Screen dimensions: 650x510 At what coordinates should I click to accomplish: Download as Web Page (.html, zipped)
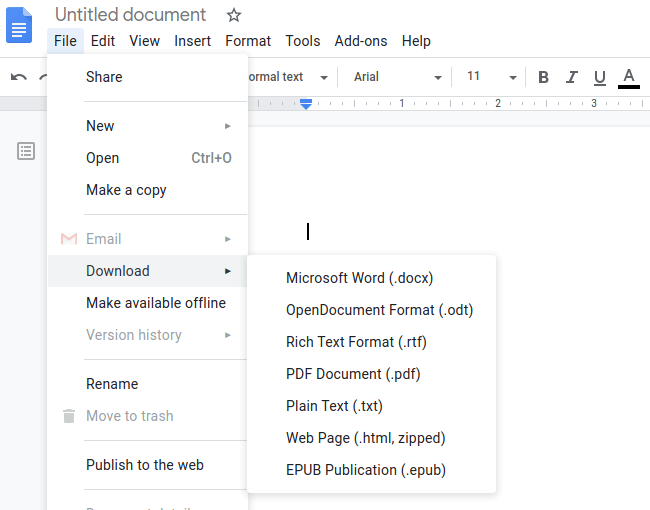371,438
